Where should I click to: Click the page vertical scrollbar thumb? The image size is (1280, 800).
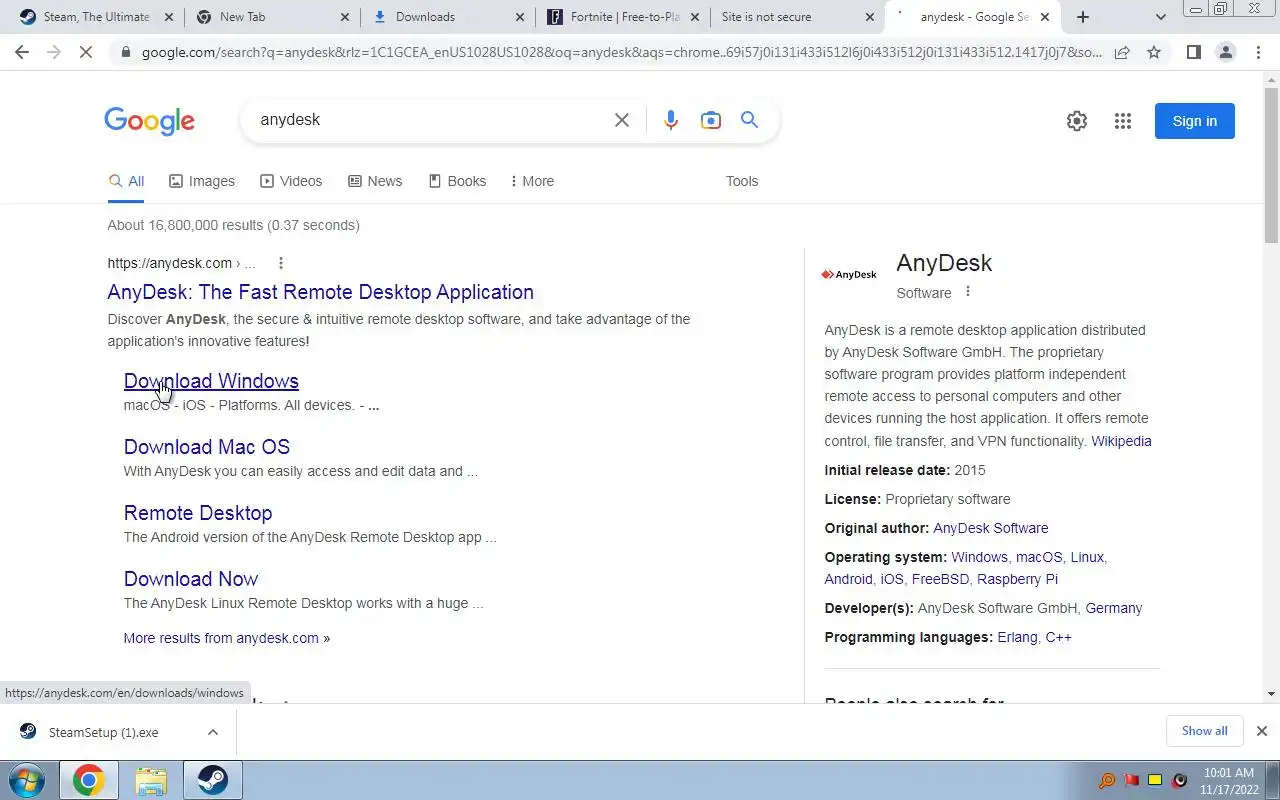1271,165
